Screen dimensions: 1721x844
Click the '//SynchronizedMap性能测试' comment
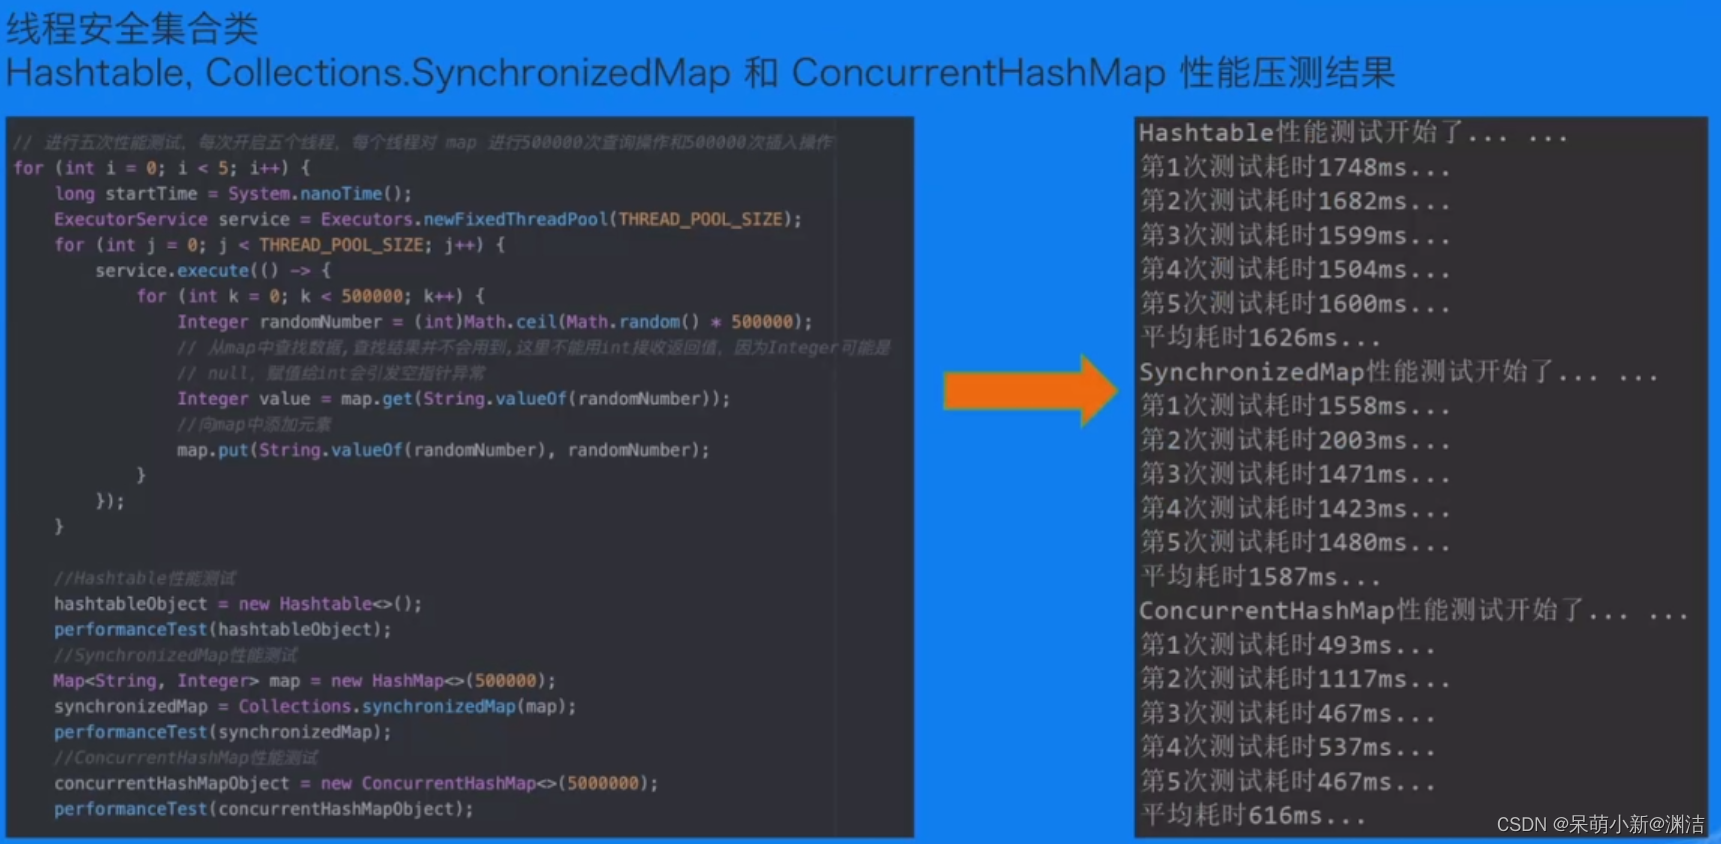[x=176, y=655]
